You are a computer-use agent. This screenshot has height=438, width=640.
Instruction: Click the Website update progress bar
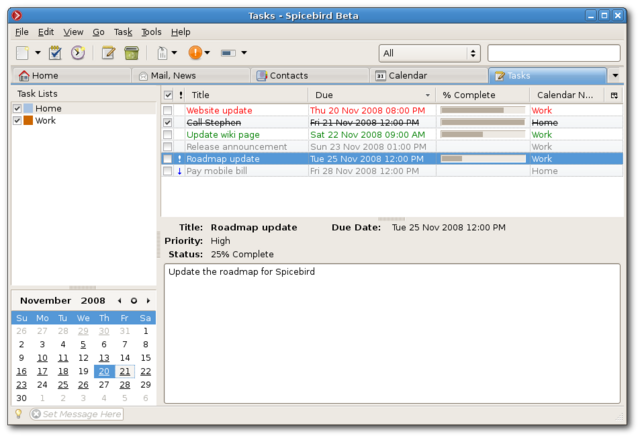pyautogui.click(x=483, y=110)
